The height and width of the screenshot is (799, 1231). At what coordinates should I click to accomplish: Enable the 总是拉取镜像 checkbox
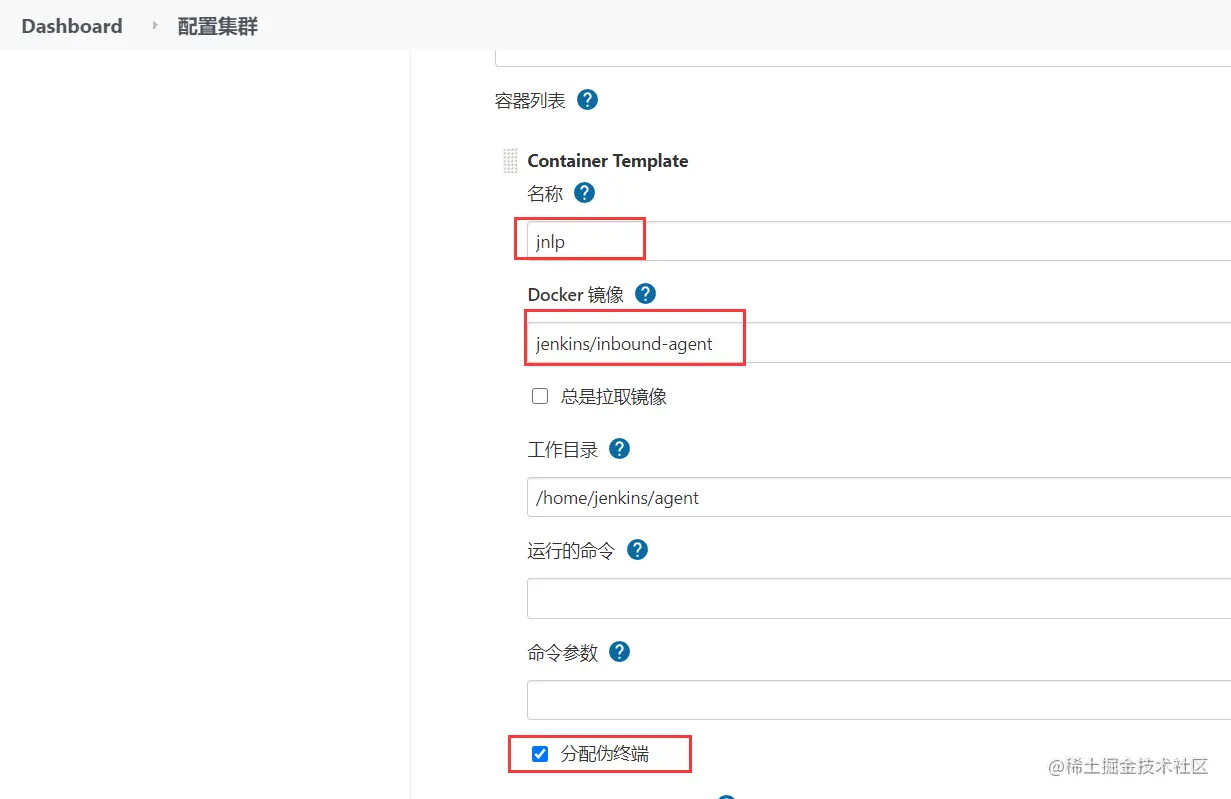pyautogui.click(x=540, y=396)
